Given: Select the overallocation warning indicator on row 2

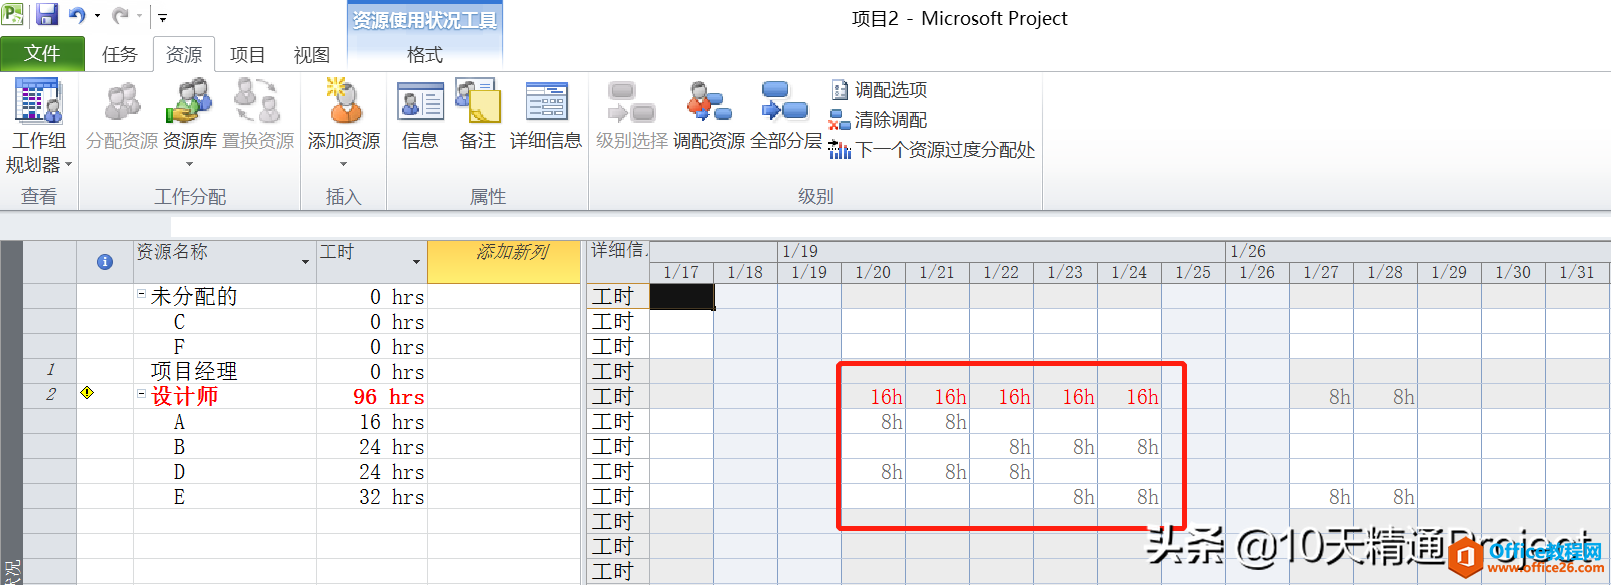Looking at the screenshot, I should pyautogui.click(x=88, y=393).
